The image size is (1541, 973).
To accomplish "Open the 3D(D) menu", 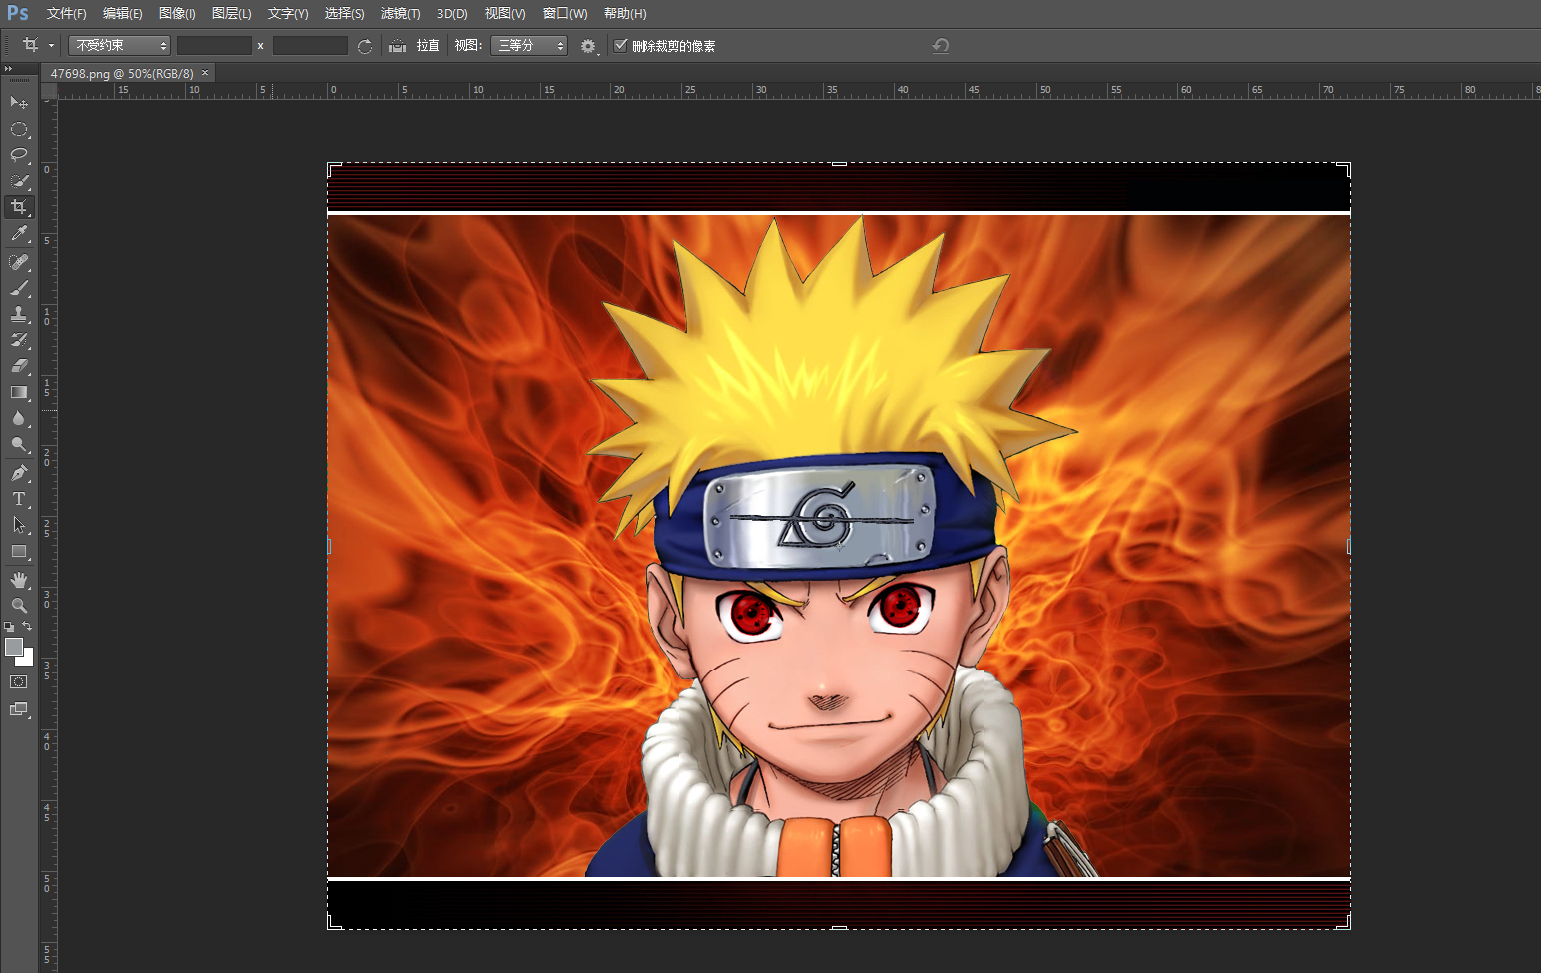I will 452,14.
